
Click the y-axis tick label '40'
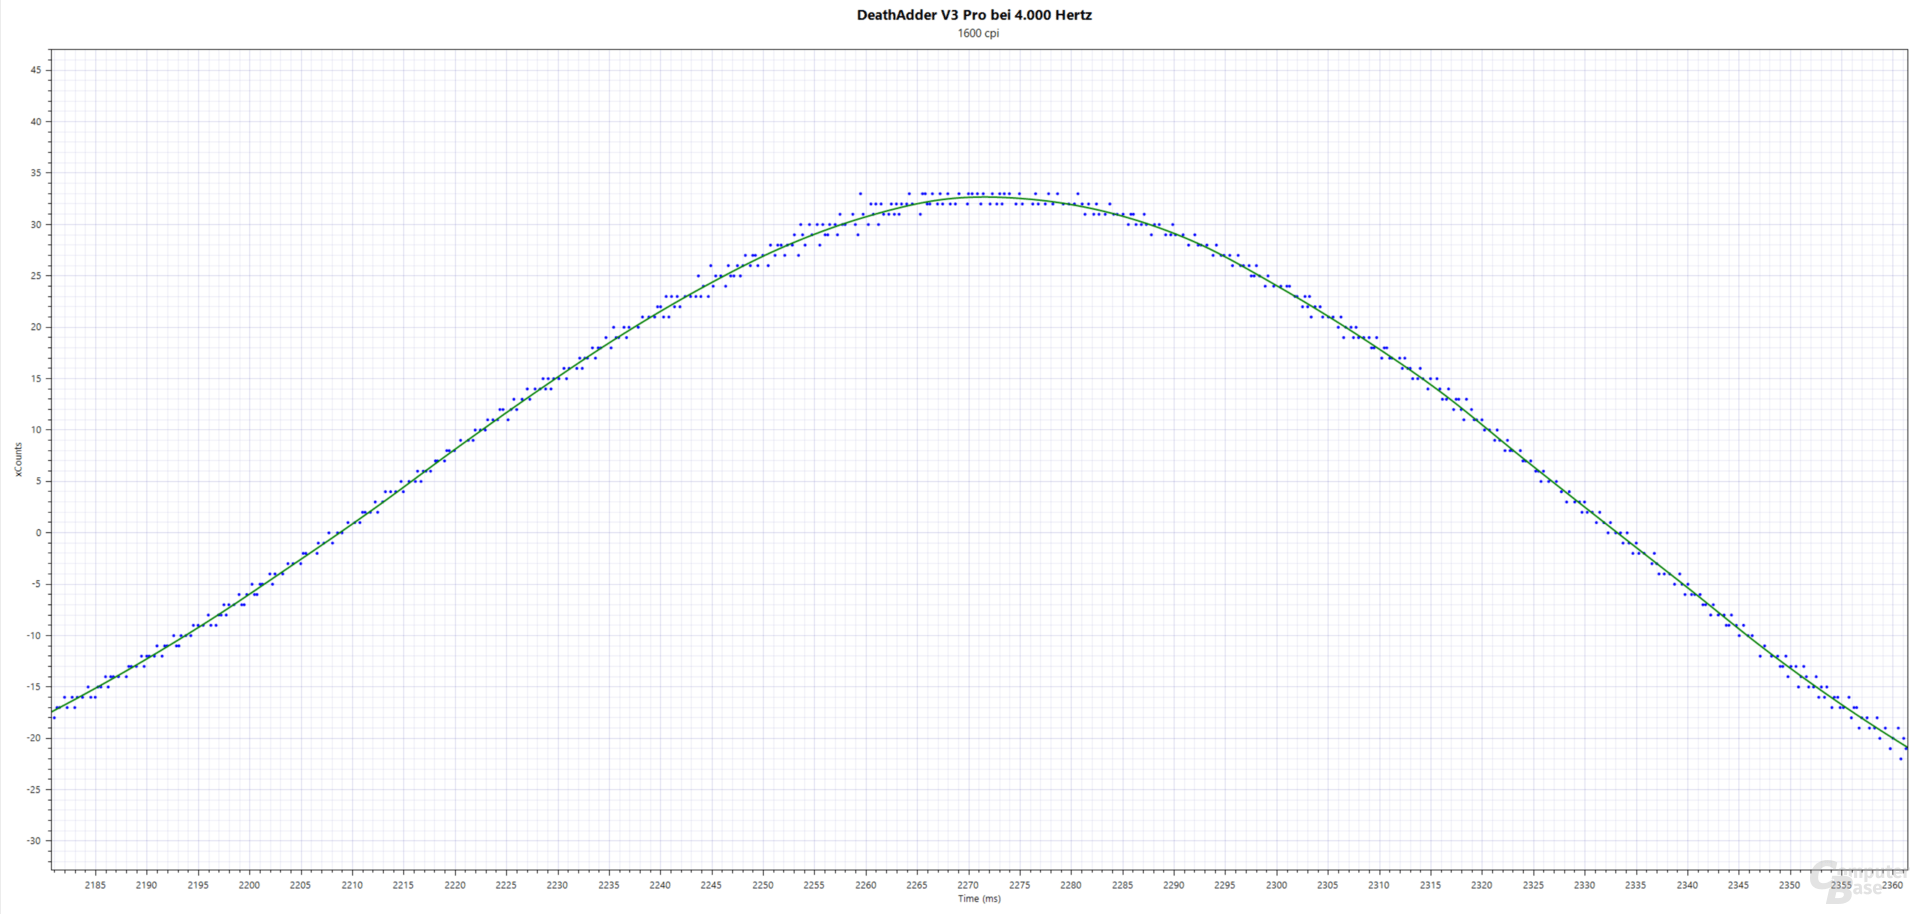pos(36,122)
